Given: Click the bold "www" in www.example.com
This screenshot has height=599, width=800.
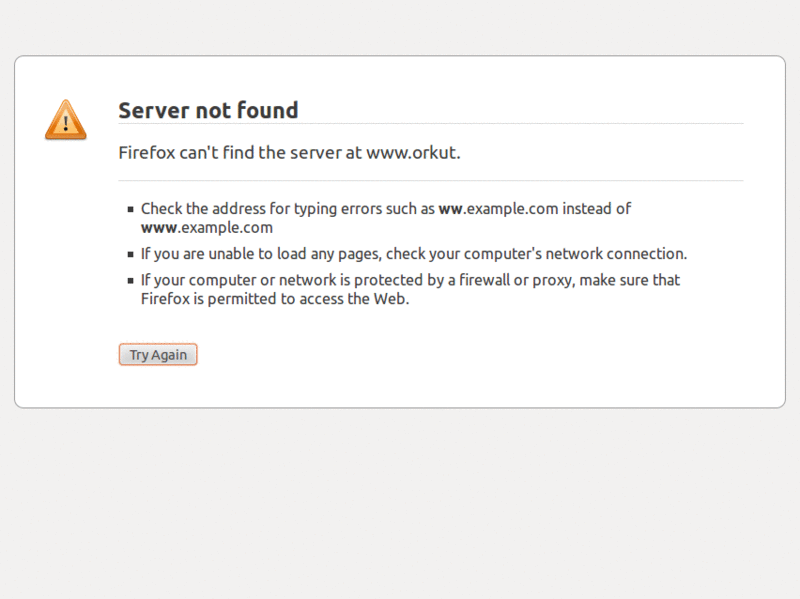Looking at the screenshot, I should click(159, 227).
